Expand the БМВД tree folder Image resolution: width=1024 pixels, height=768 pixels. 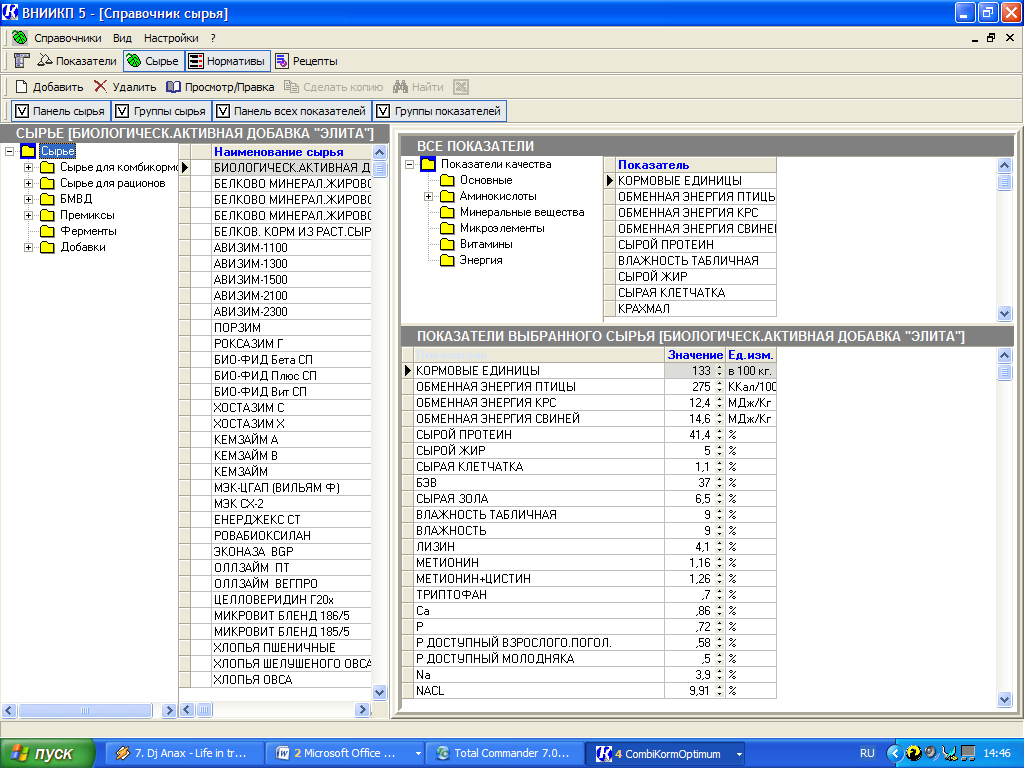click(x=29, y=199)
